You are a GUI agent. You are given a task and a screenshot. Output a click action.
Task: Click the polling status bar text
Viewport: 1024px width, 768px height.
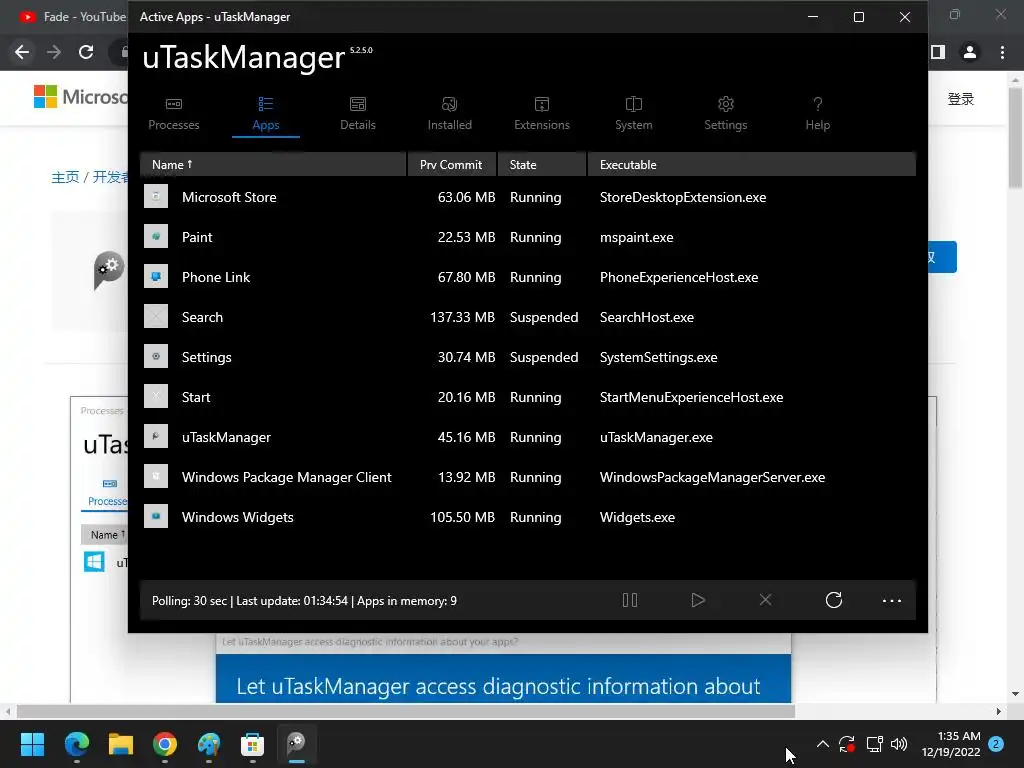tap(304, 601)
